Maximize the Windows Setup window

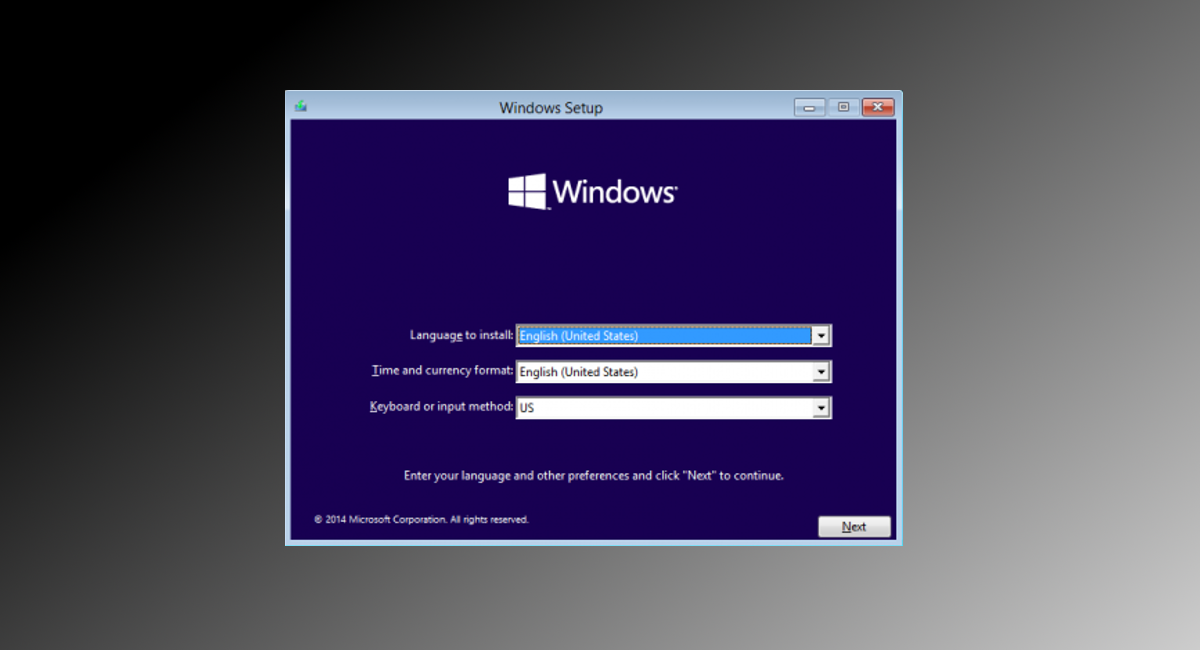click(843, 107)
